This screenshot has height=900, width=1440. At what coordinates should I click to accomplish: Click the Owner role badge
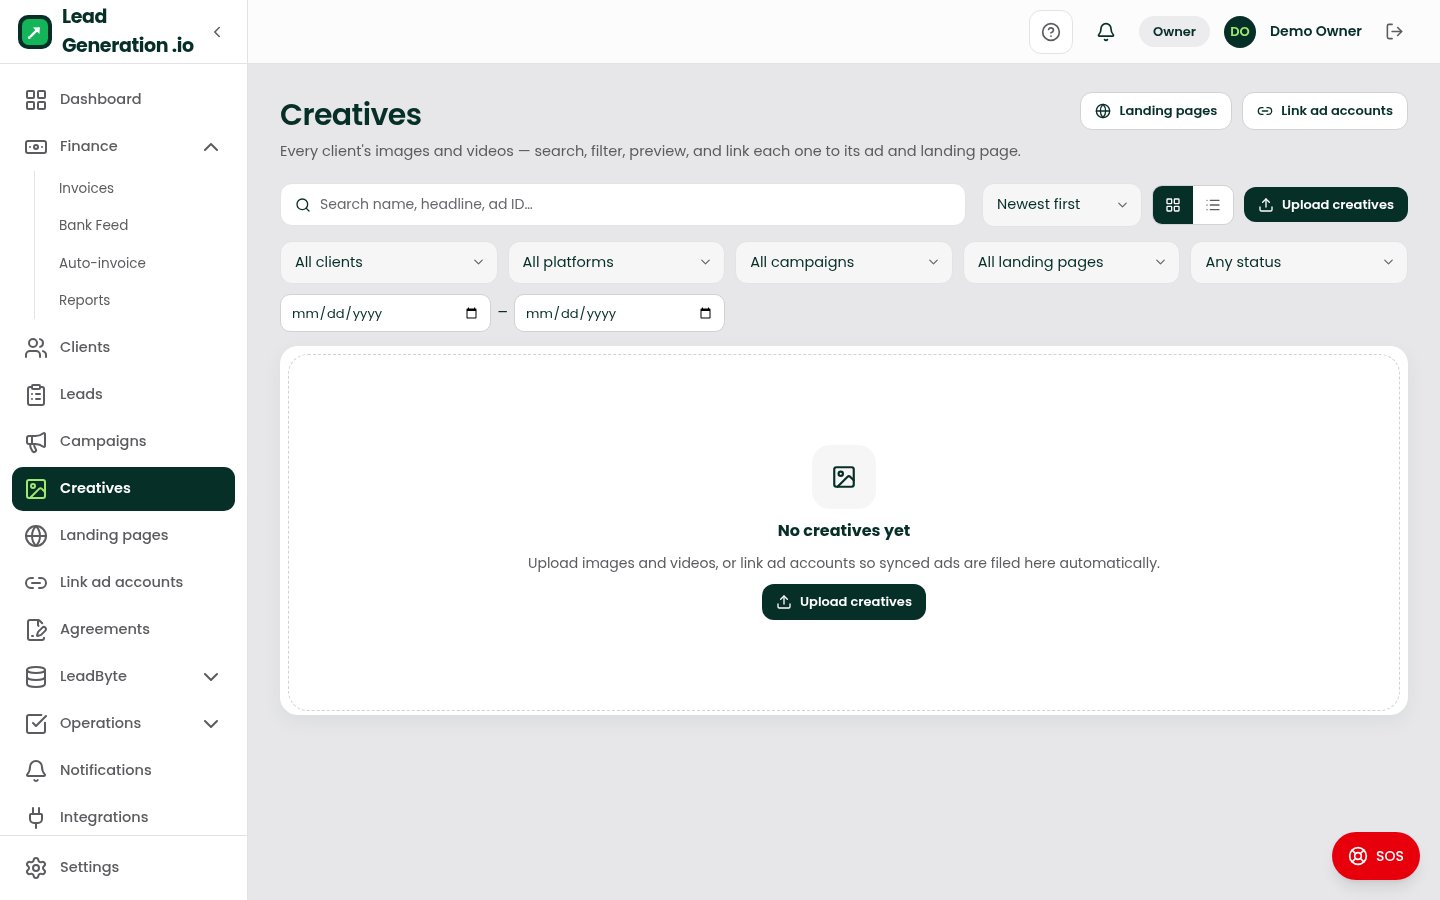tap(1174, 32)
